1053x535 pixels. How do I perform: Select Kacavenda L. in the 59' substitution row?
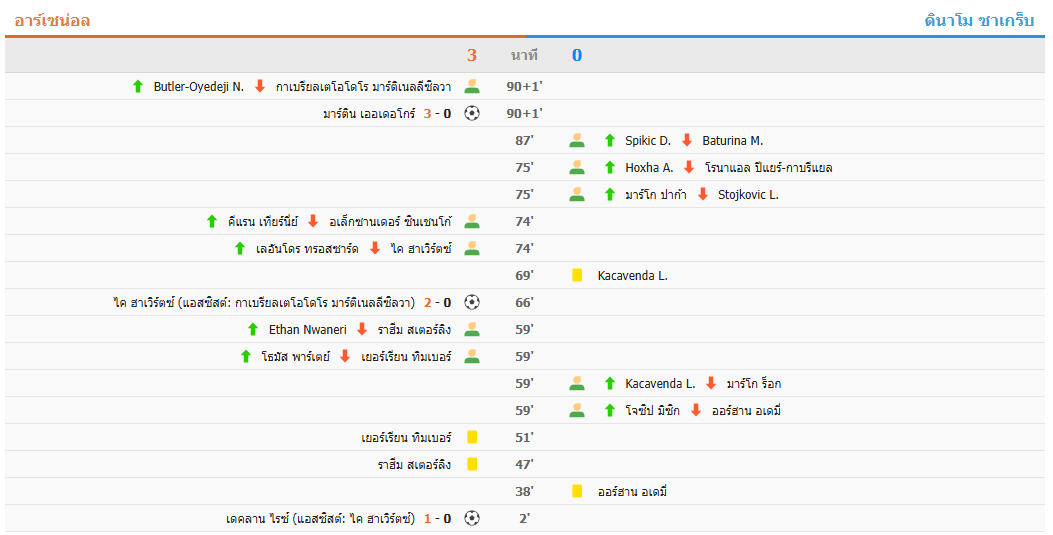(660, 383)
